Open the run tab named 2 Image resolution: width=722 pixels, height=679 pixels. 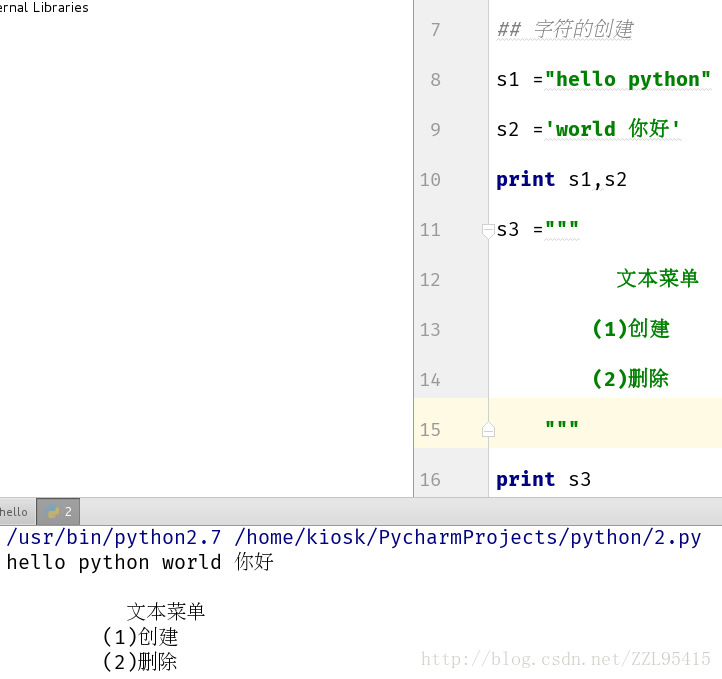(58, 511)
